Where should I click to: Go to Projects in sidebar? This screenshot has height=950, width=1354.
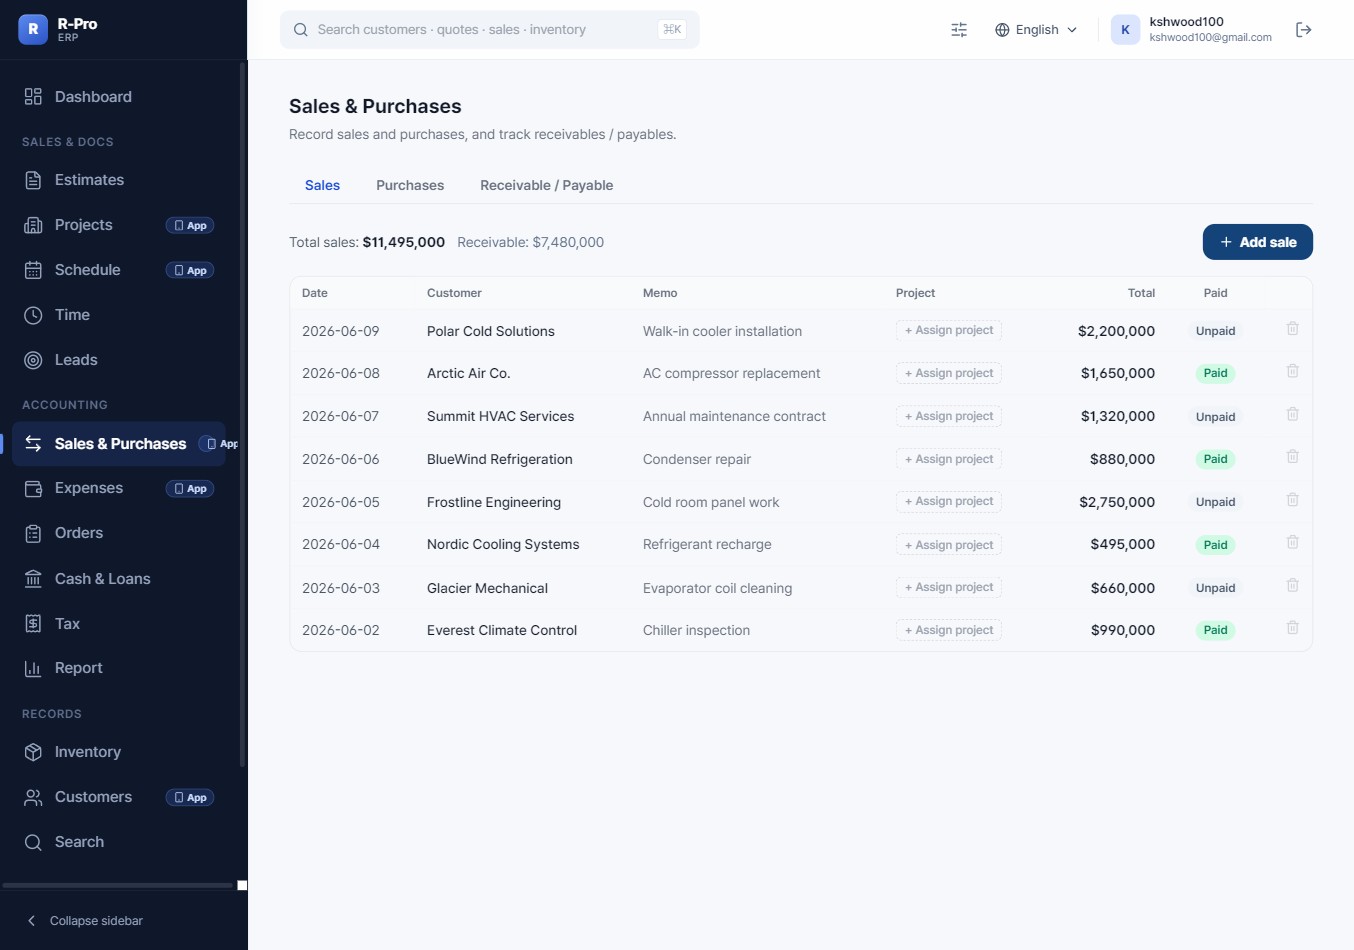119,225
